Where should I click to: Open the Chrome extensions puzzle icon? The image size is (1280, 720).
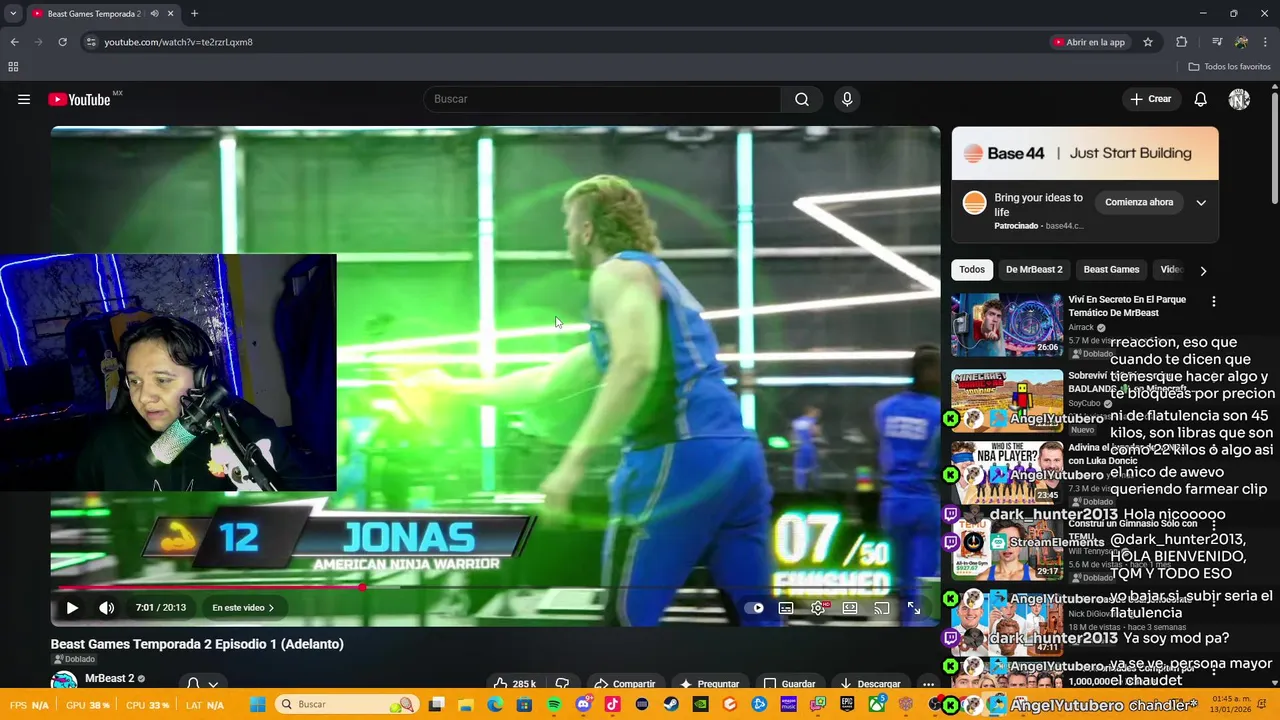(1182, 42)
